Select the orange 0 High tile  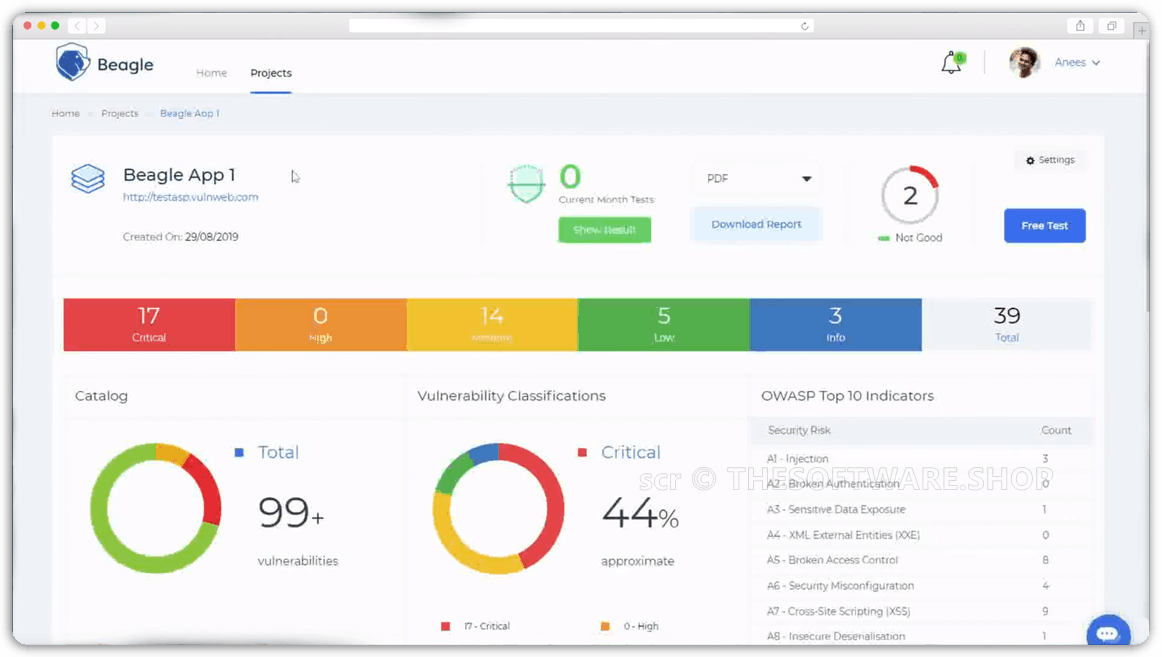321,324
